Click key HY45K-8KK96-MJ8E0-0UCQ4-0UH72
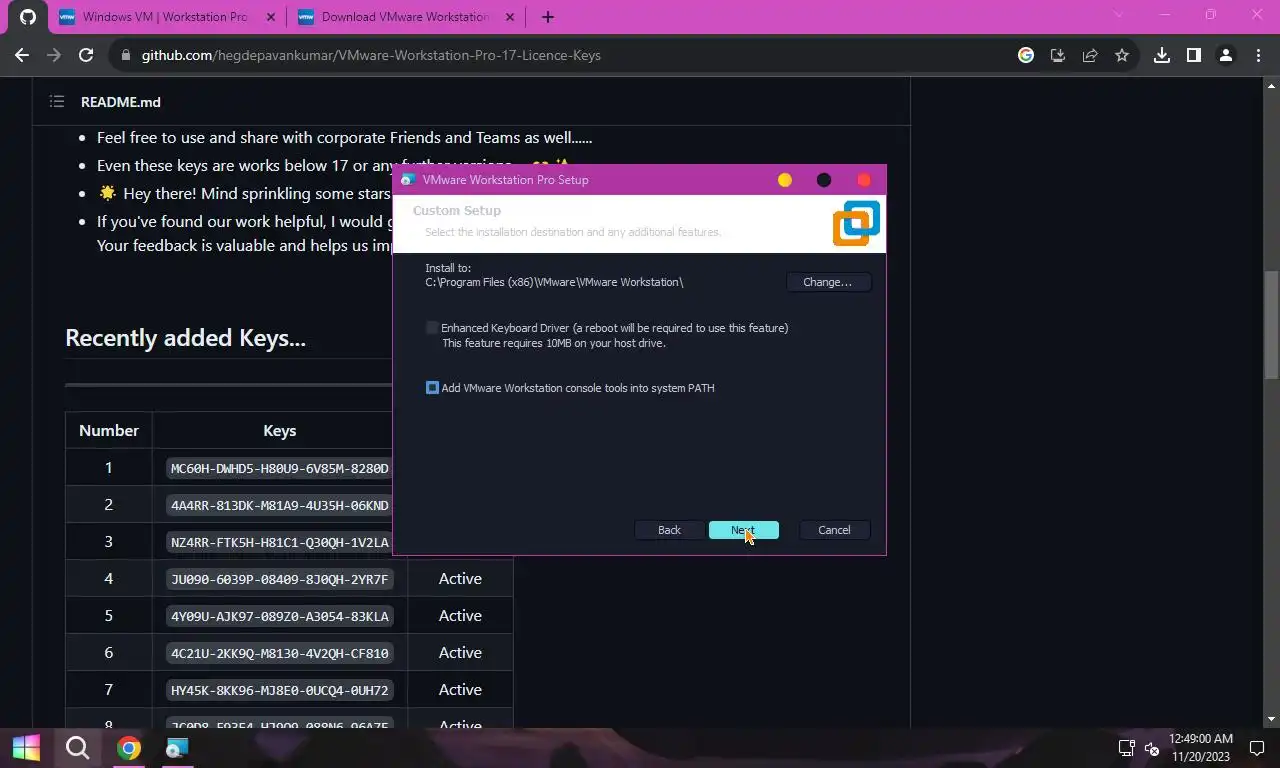Screen dimensions: 1280x768 click(x=280, y=690)
